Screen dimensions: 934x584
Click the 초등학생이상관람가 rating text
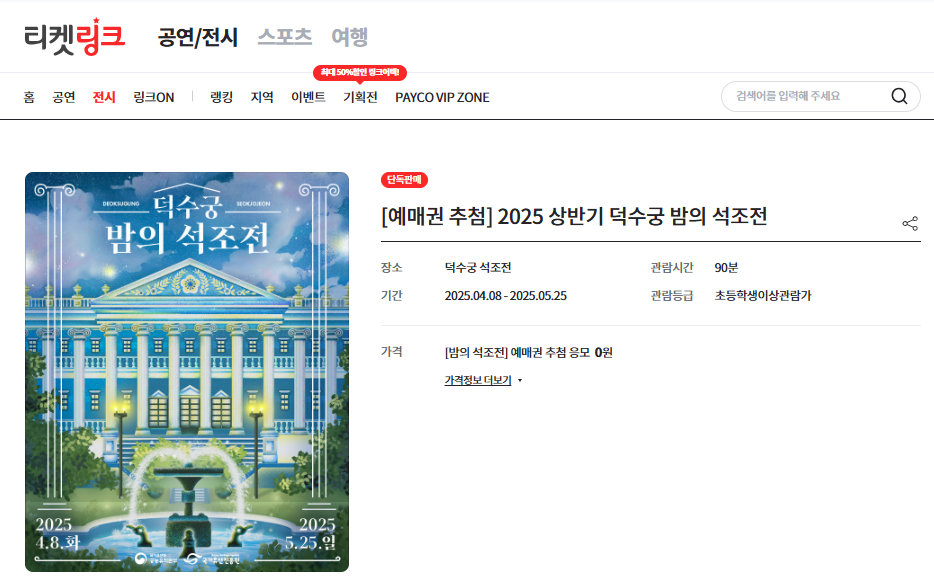762,296
